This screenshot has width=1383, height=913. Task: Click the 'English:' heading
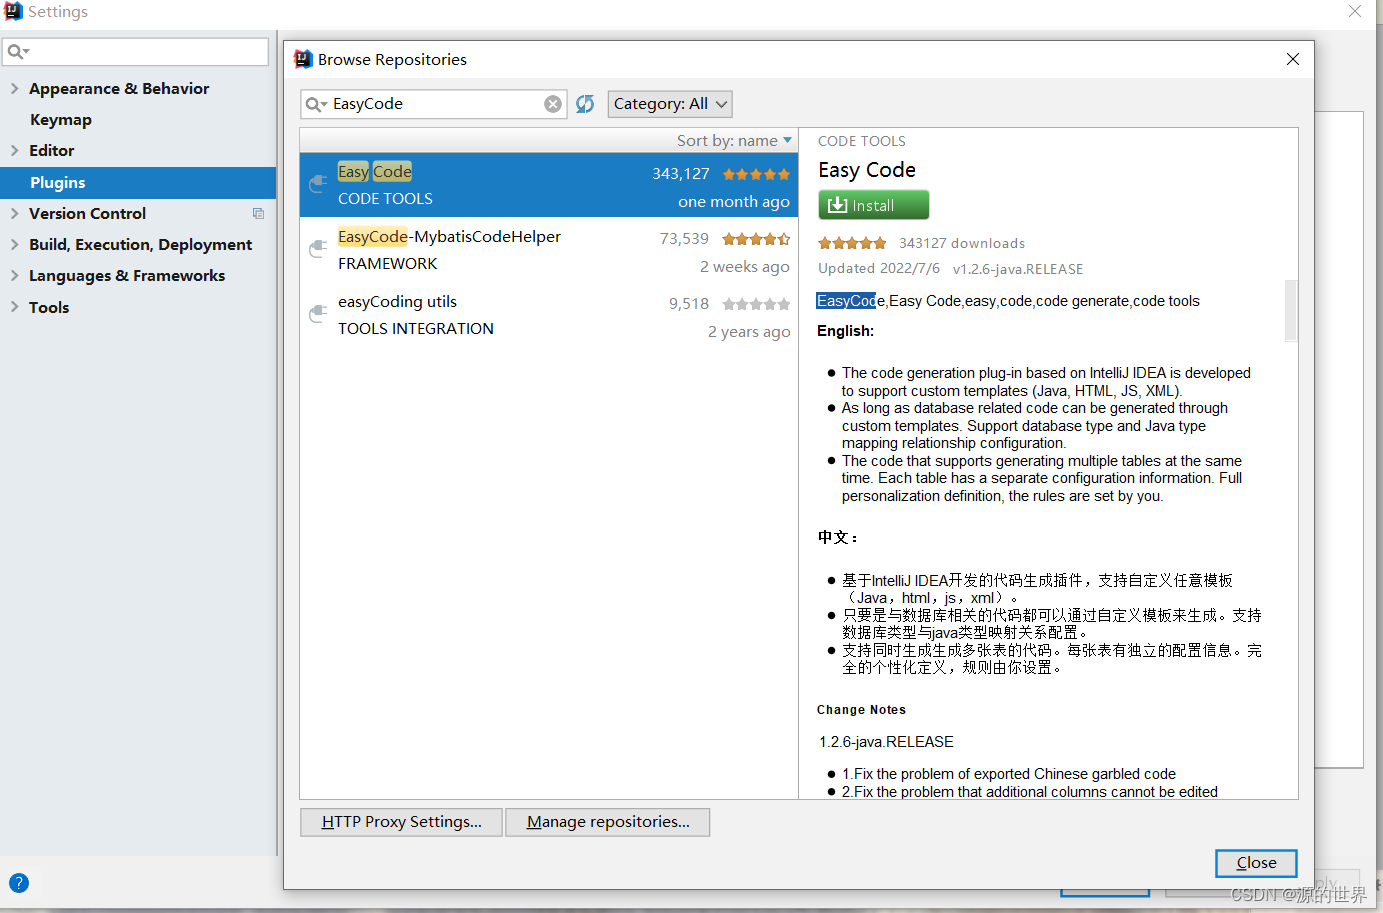click(845, 331)
